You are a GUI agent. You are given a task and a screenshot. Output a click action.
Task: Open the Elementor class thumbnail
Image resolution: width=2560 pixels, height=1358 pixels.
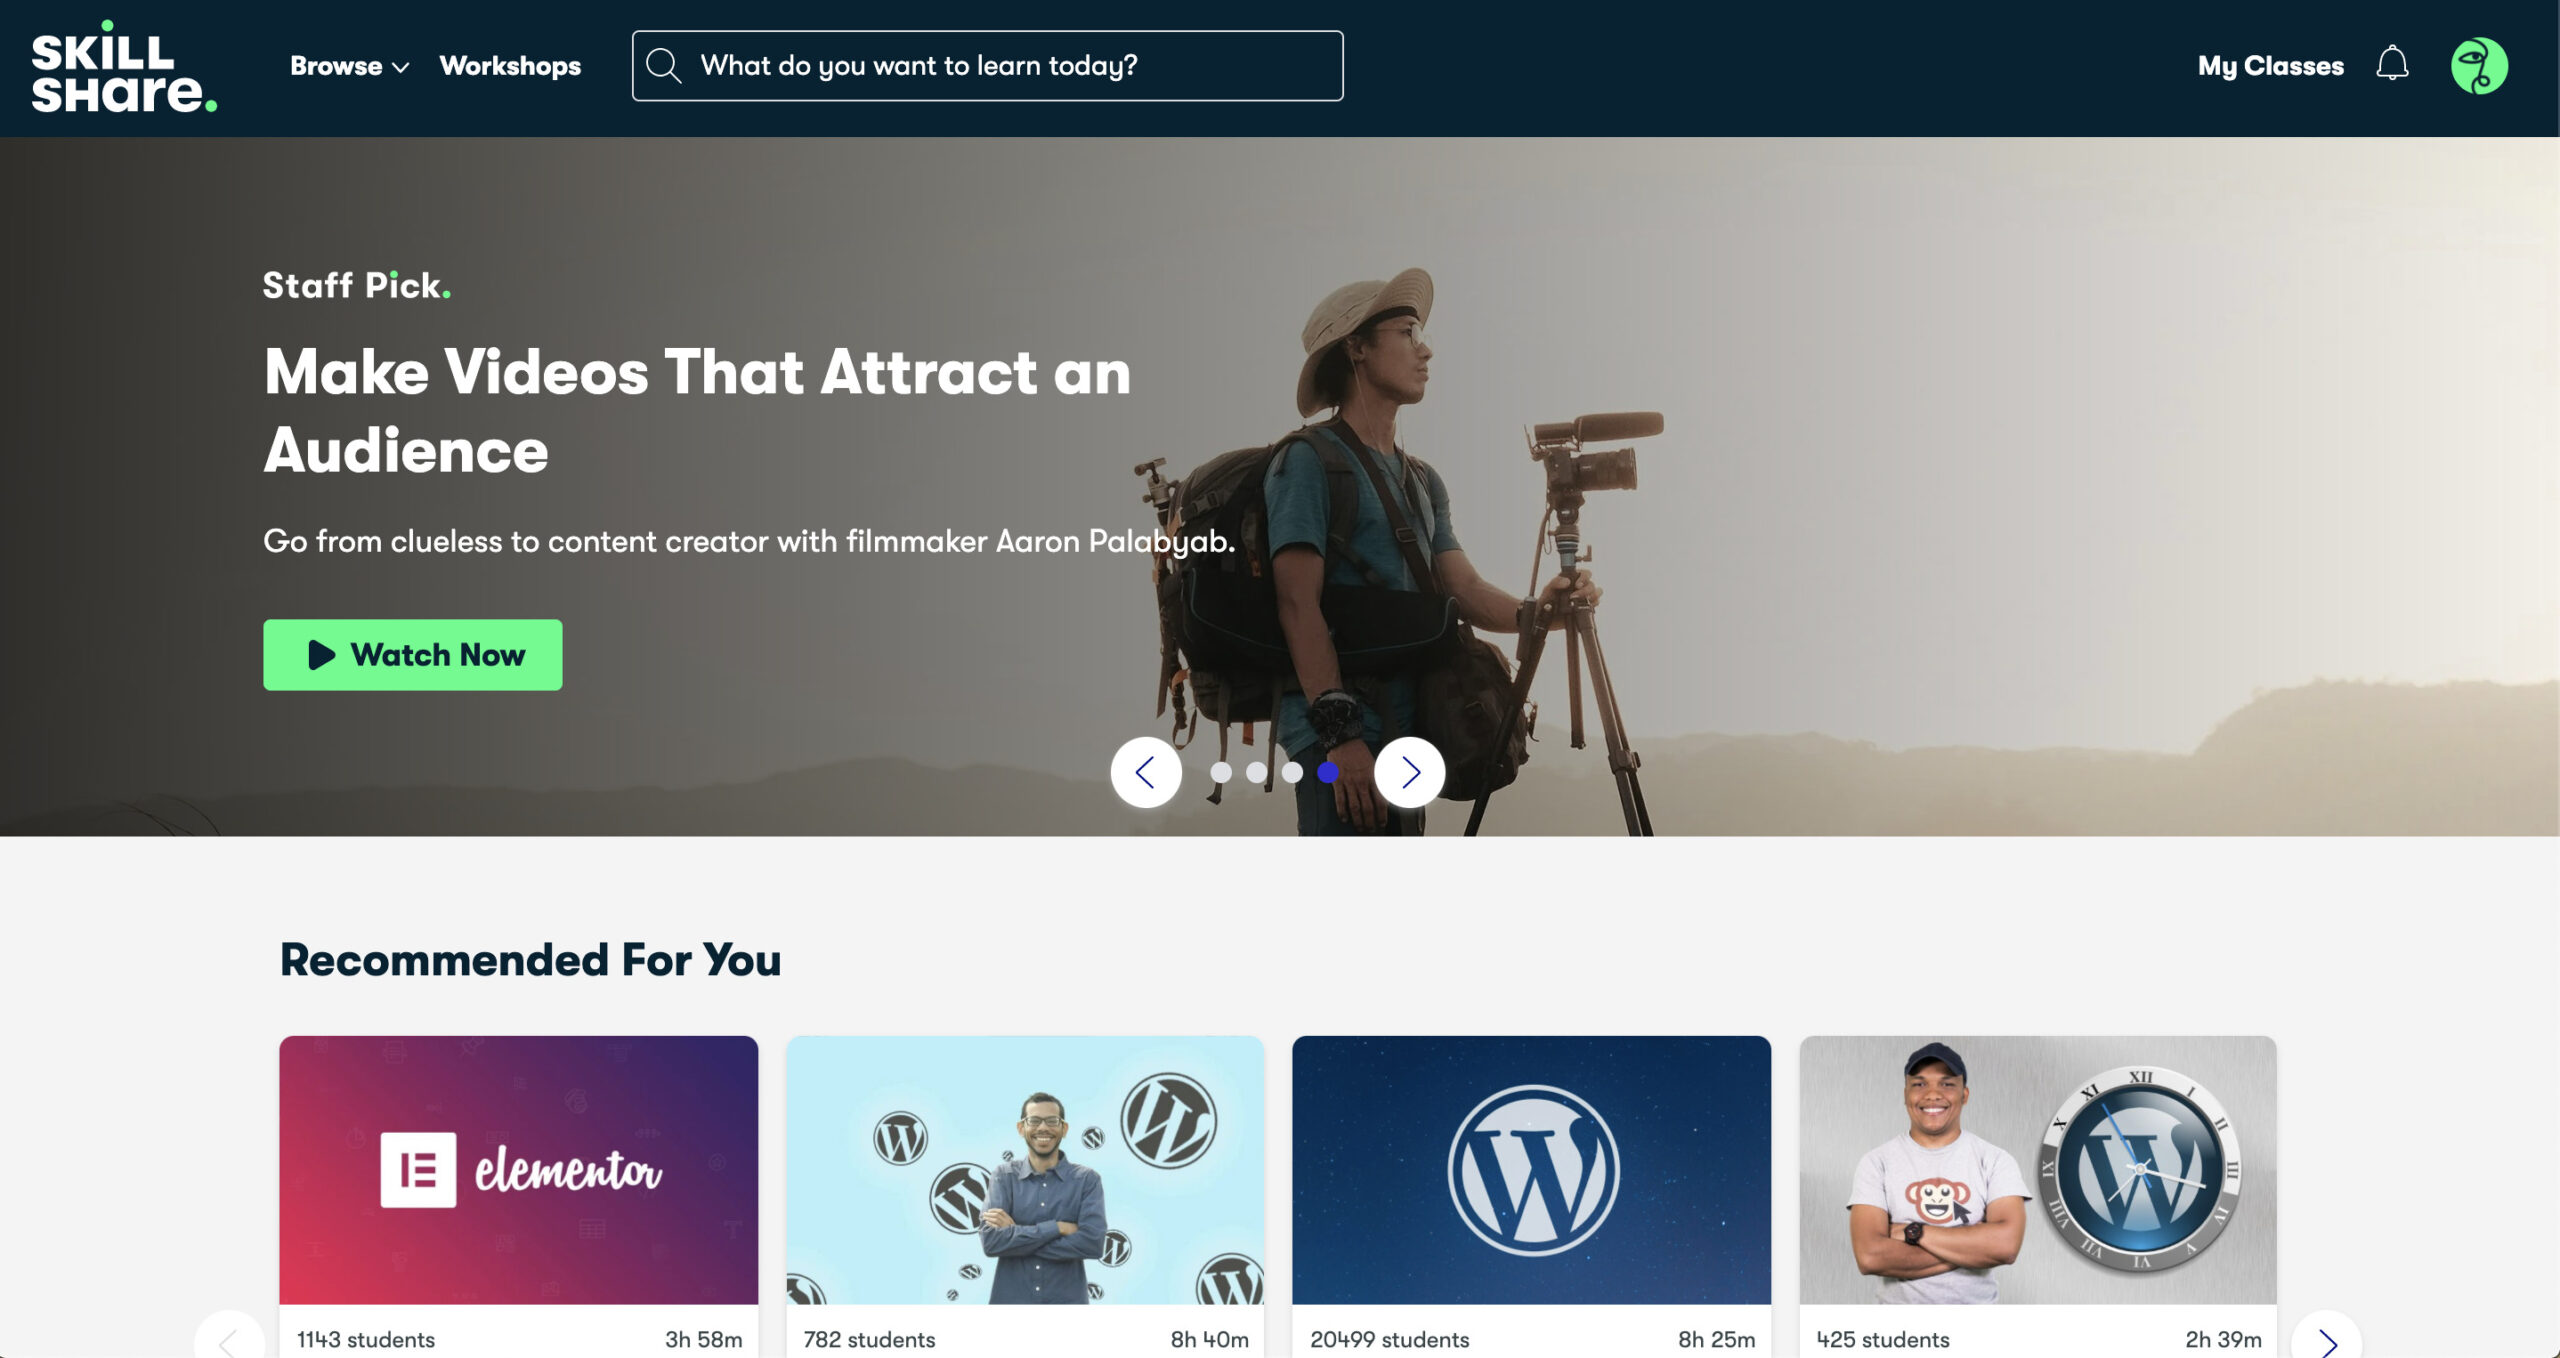pyautogui.click(x=519, y=1170)
